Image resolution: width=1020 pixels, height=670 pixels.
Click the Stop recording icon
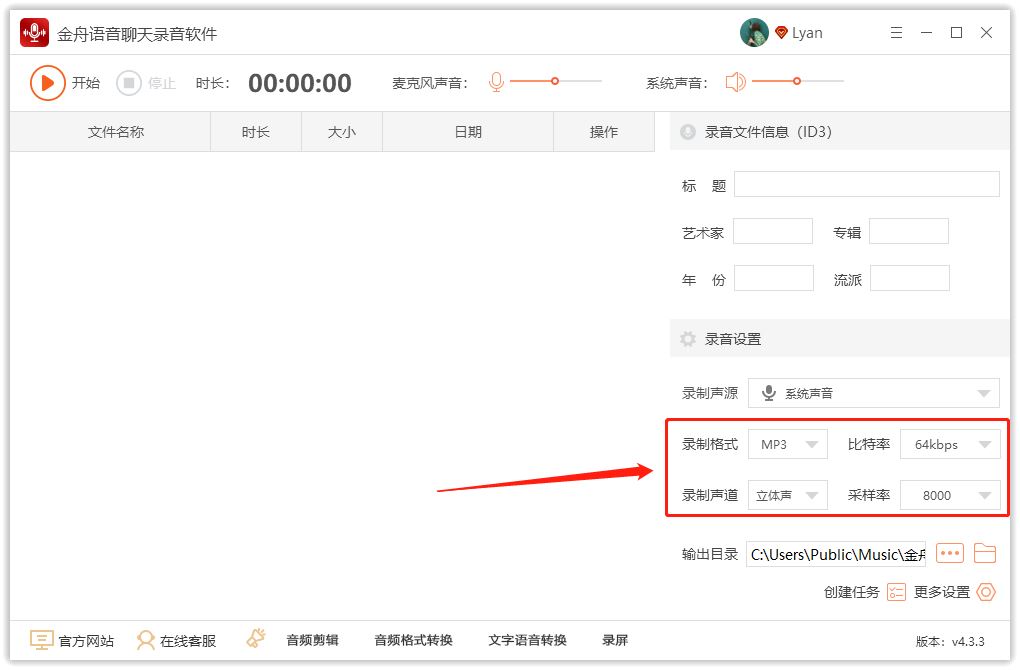[x=129, y=83]
